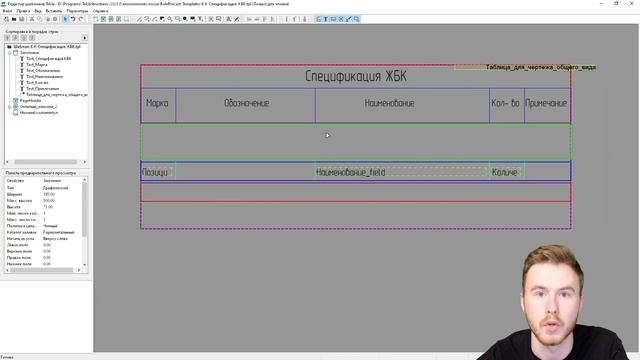Activate the selection pointer tool
640x360 pixels.
point(65,19)
